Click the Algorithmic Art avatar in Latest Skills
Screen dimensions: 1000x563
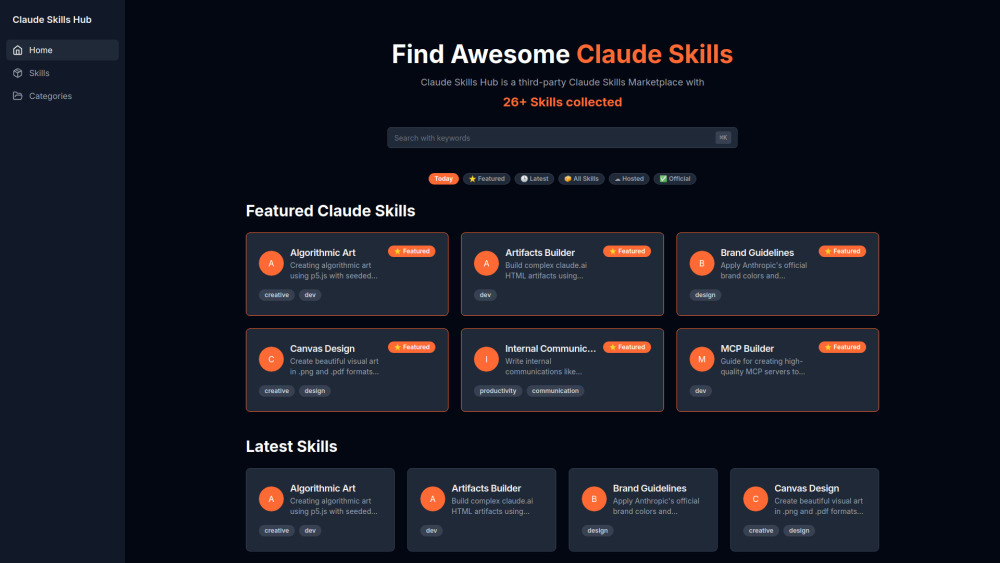[x=271, y=499]
